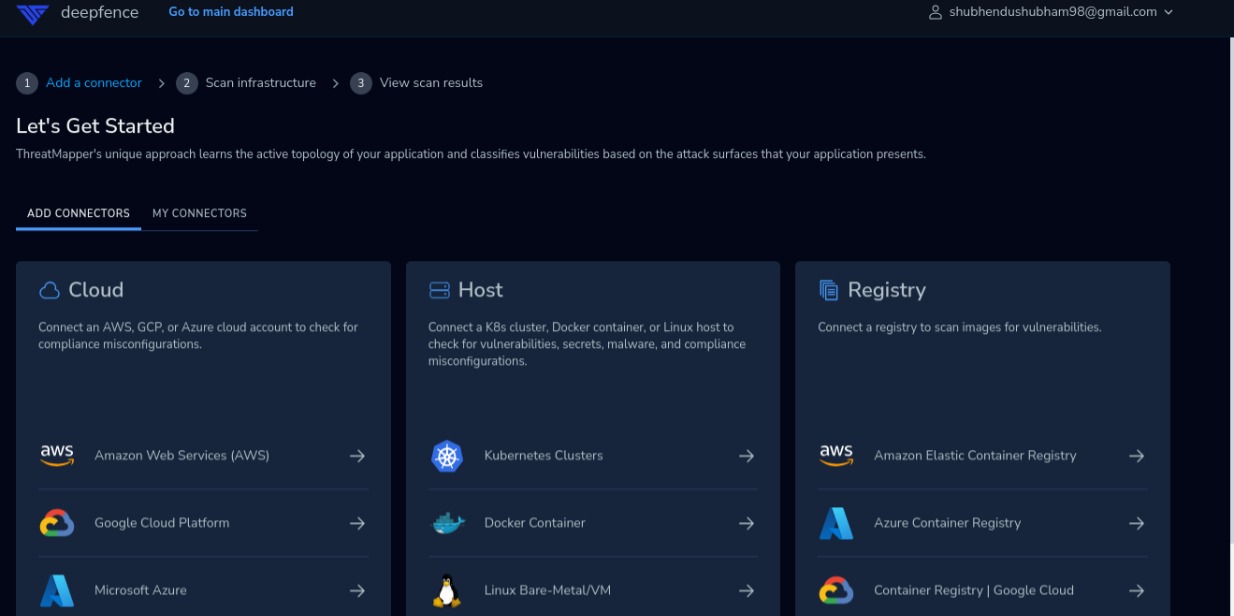Image resolution: width=1234 pixels, height=616 pixels.
Task: Click the deepfence logo icon
Action: (32, 13)
